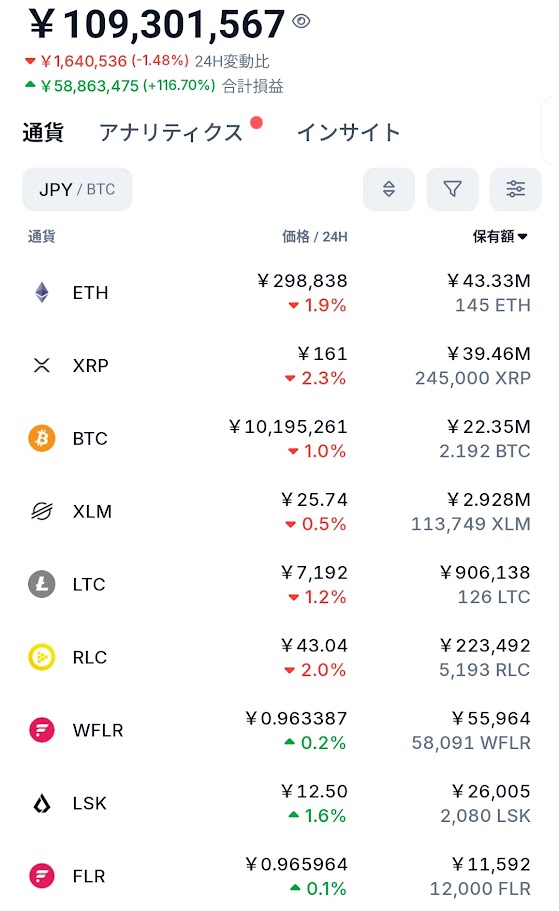The image size is (559, 911).
Task: Tap the orange Bitcoin icon
Action: (42, 438)
